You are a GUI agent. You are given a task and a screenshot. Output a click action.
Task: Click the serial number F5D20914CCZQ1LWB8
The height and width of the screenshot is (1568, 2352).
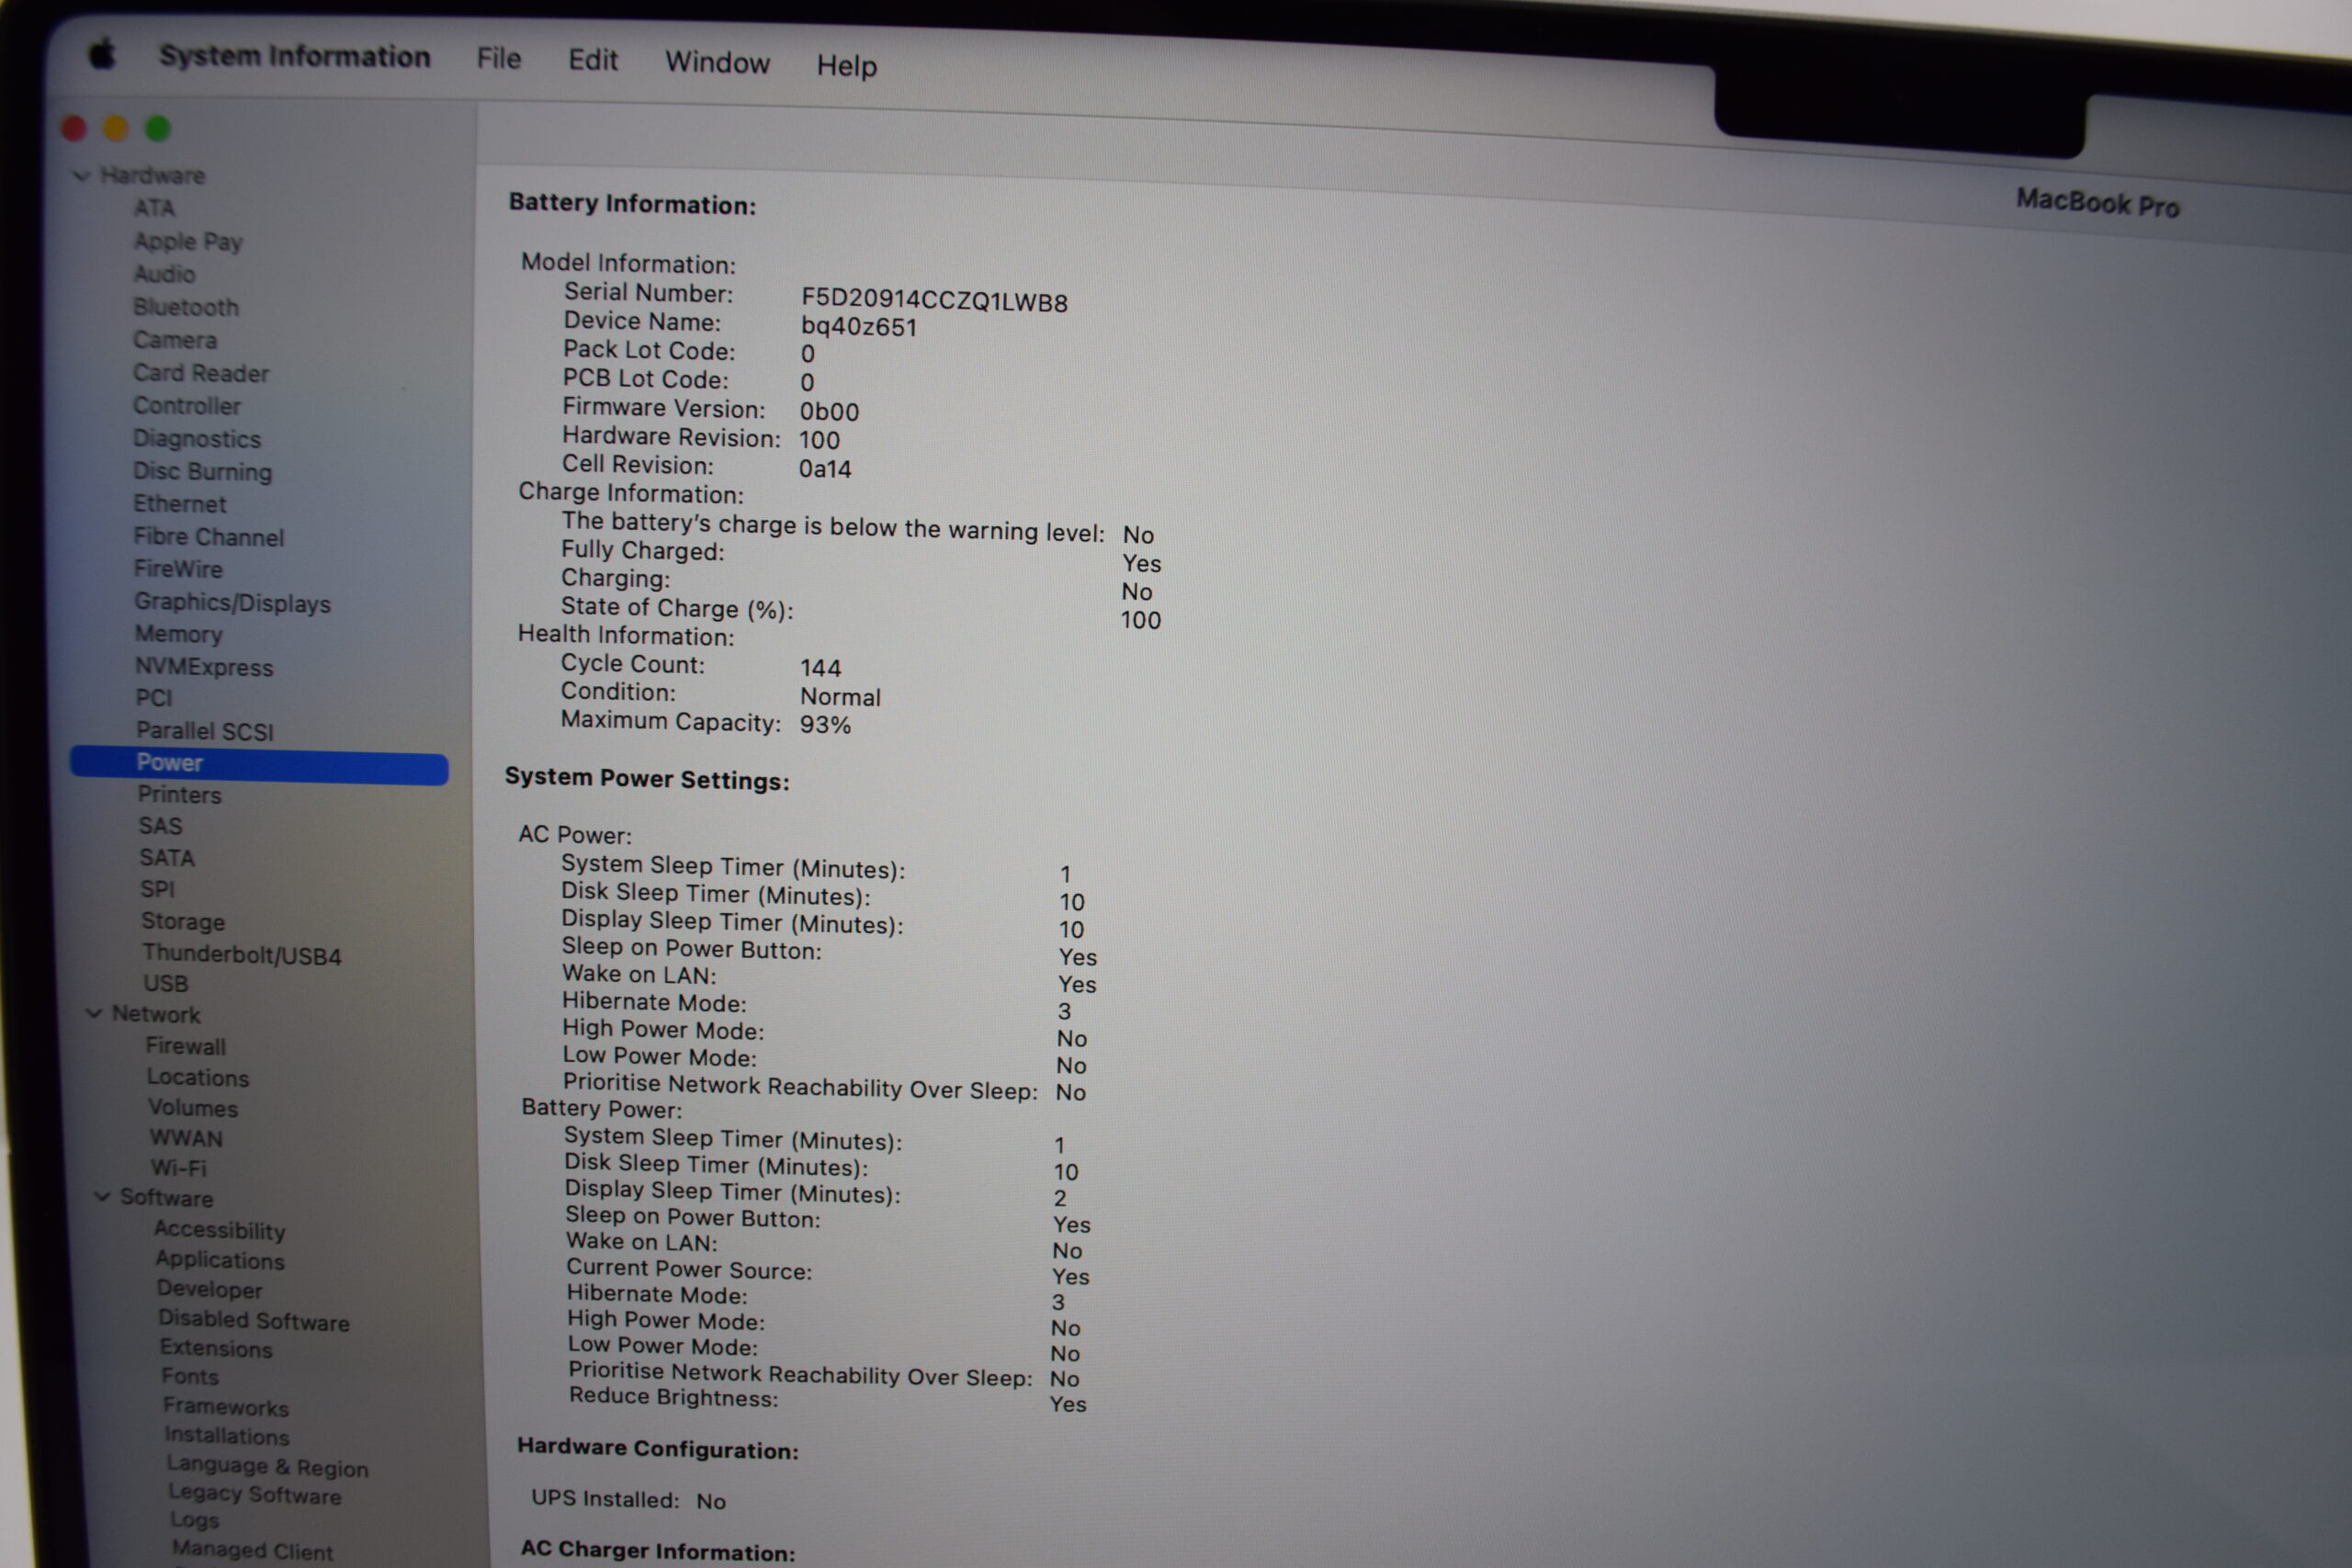click(x=935, y=301)
